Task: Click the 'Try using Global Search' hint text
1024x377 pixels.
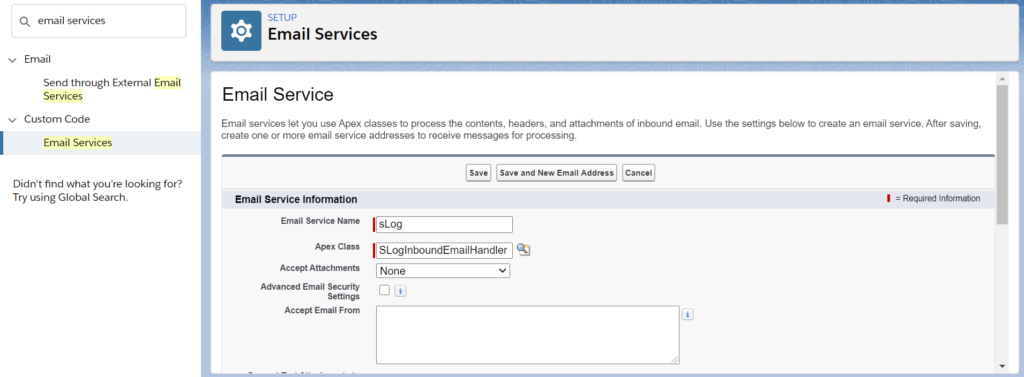Action: (70, 197)
